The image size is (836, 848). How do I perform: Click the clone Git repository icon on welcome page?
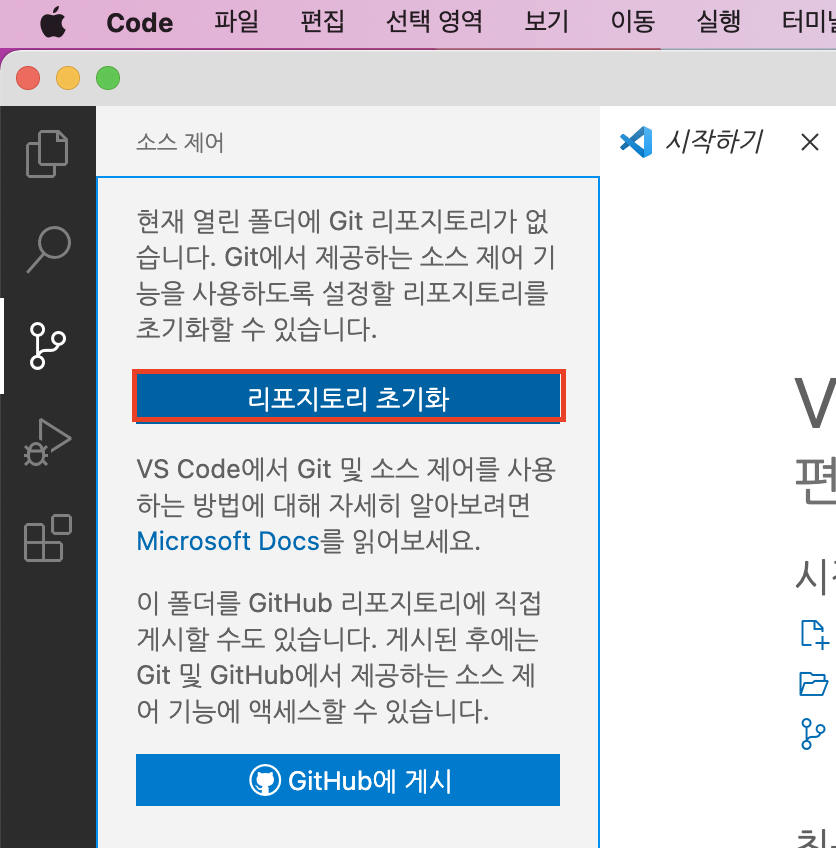point(813,734)
